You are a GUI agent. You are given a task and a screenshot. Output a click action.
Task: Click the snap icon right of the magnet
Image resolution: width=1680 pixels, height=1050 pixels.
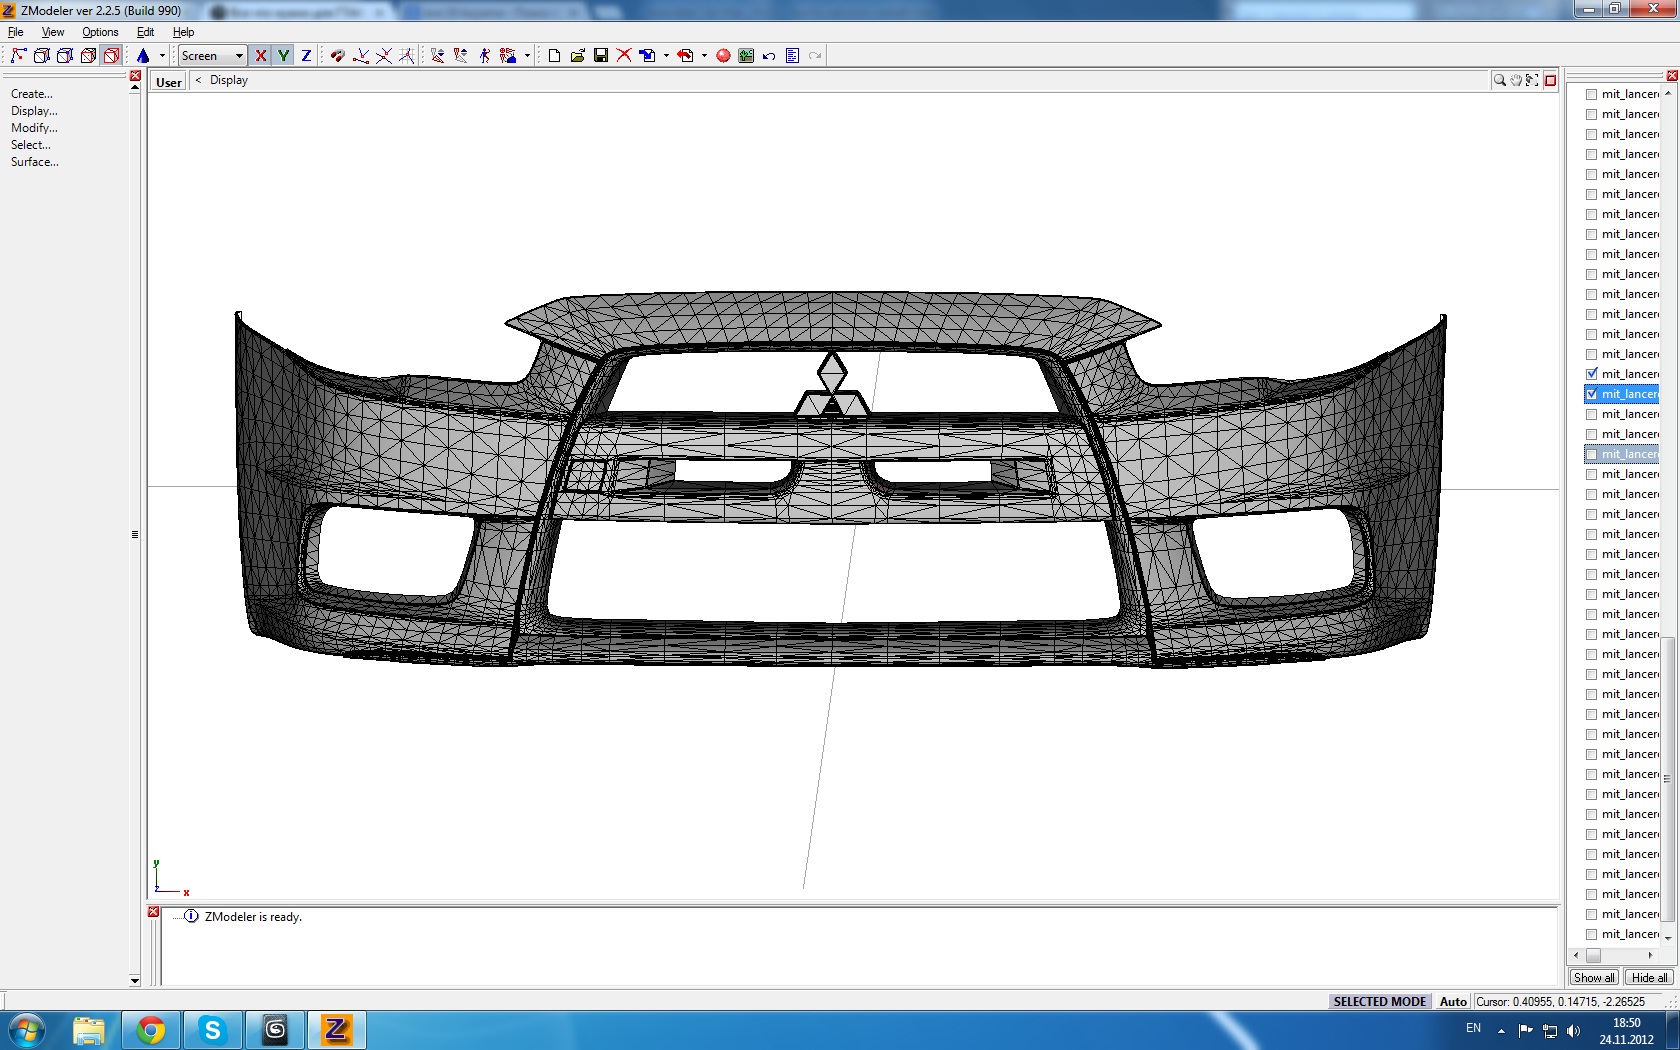(x=361, y=55)
